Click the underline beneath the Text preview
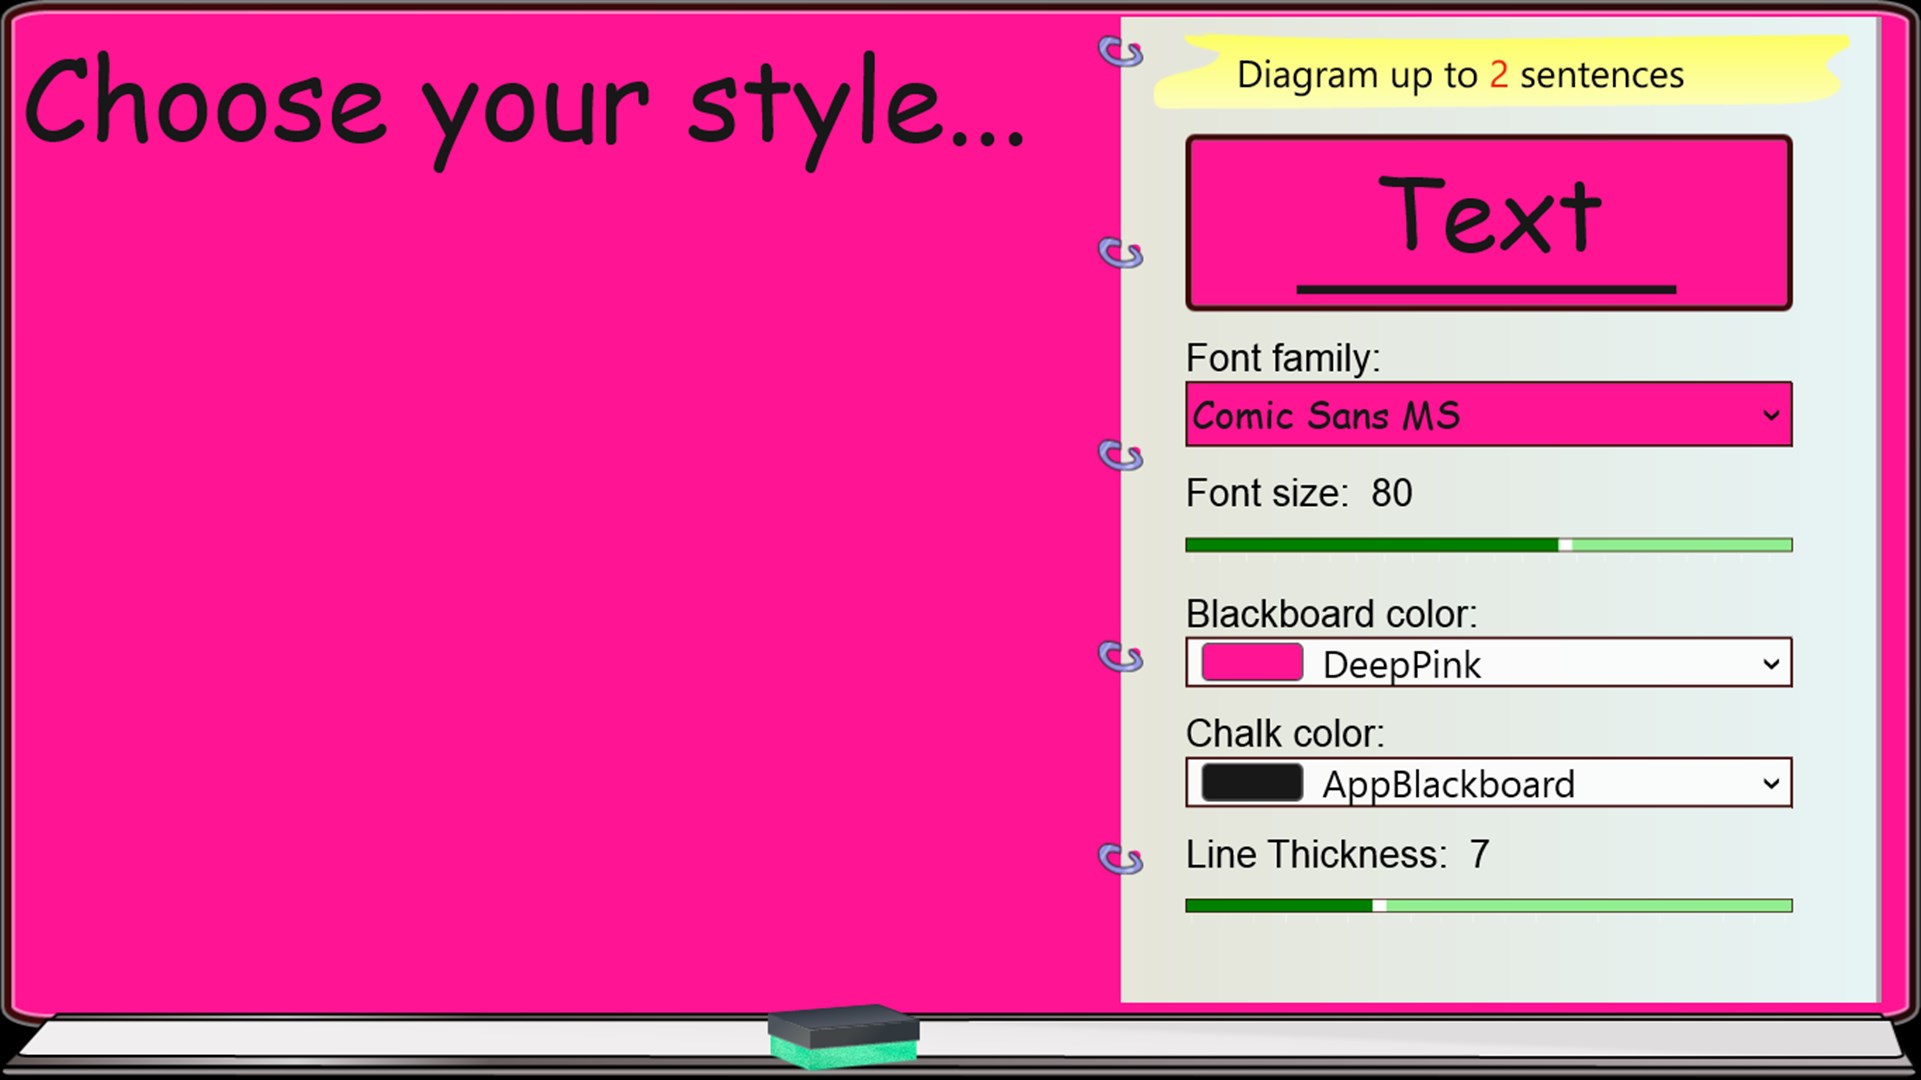 1486,290
